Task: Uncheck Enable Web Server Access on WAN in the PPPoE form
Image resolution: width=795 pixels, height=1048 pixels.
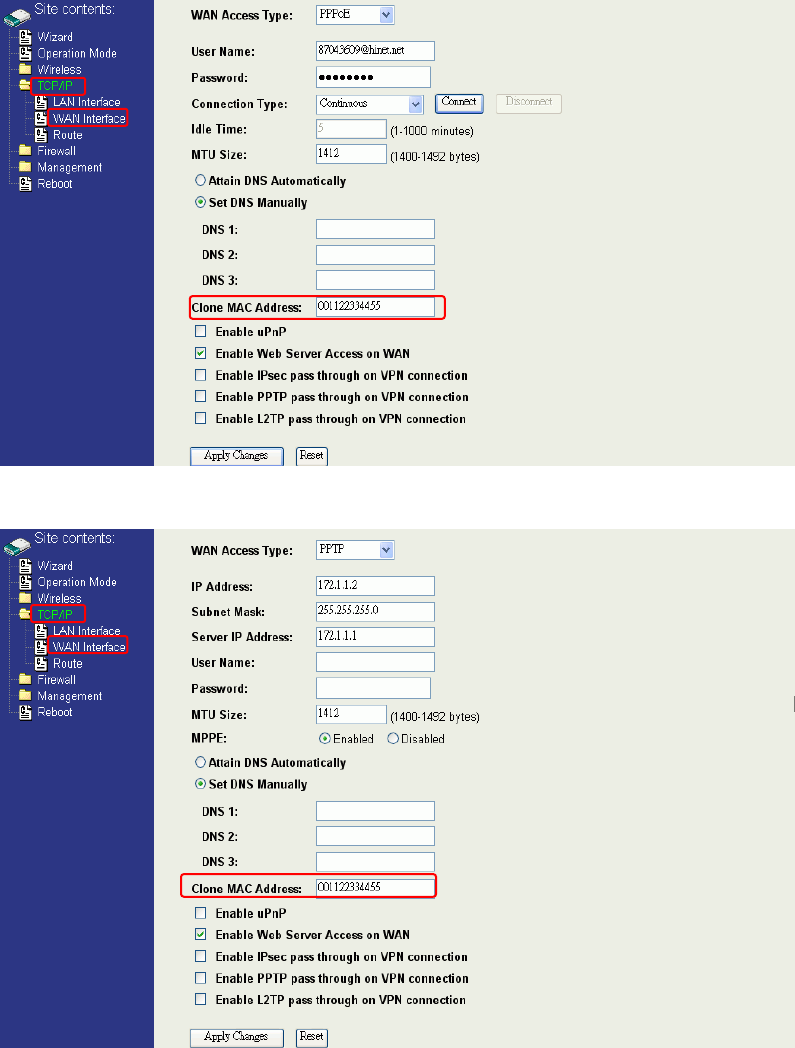Action: click(x=201, y=353)
